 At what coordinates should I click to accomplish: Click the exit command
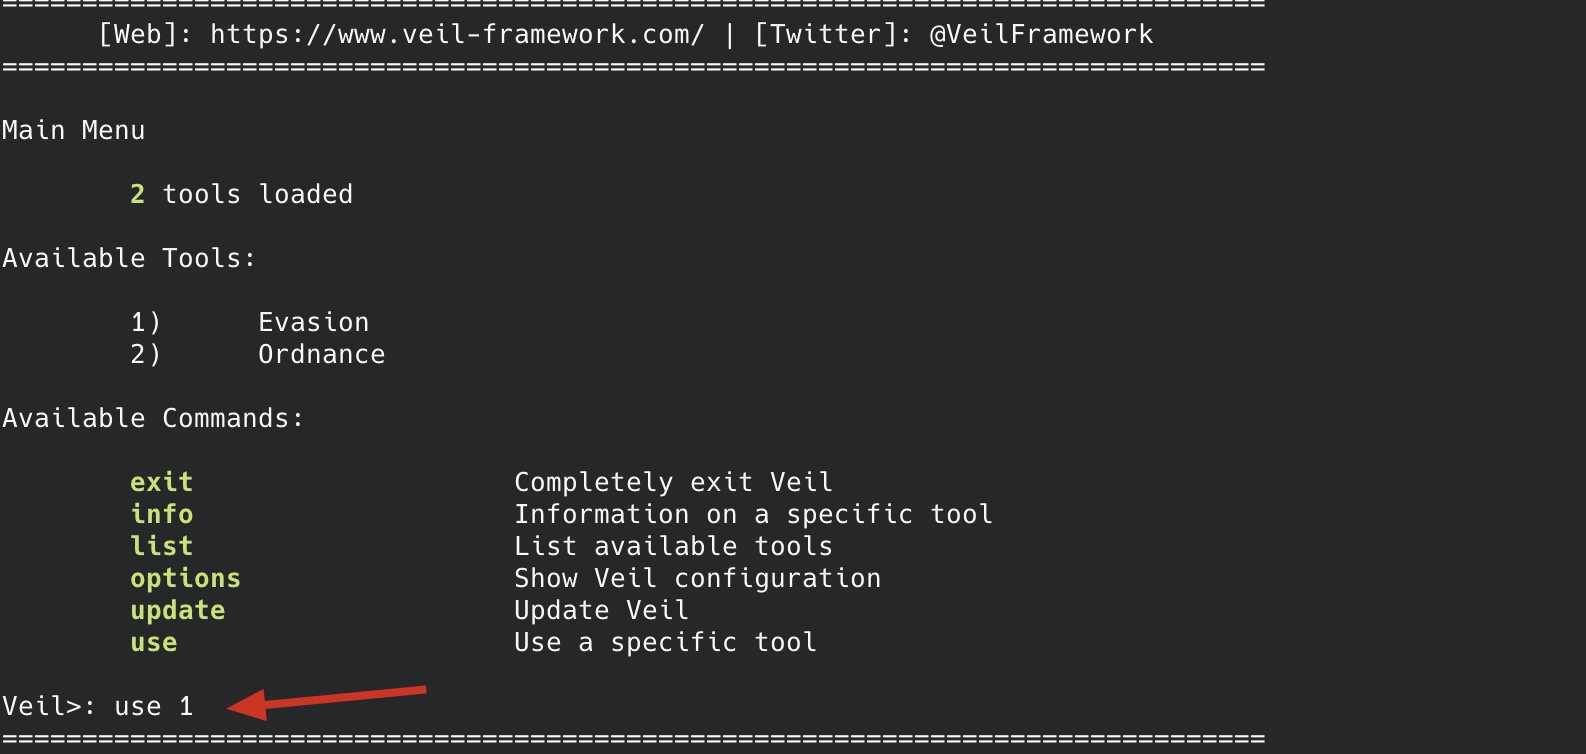pos(161,482)
